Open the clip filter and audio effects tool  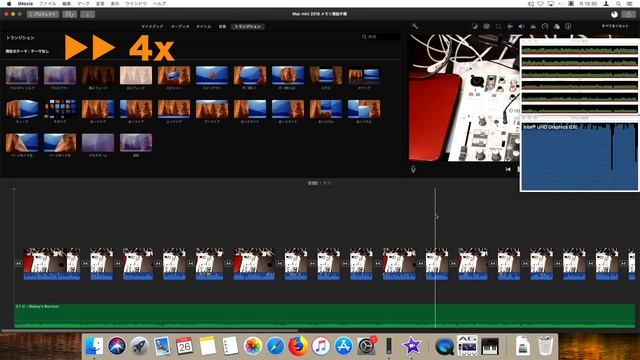click(x=557, y=27)
